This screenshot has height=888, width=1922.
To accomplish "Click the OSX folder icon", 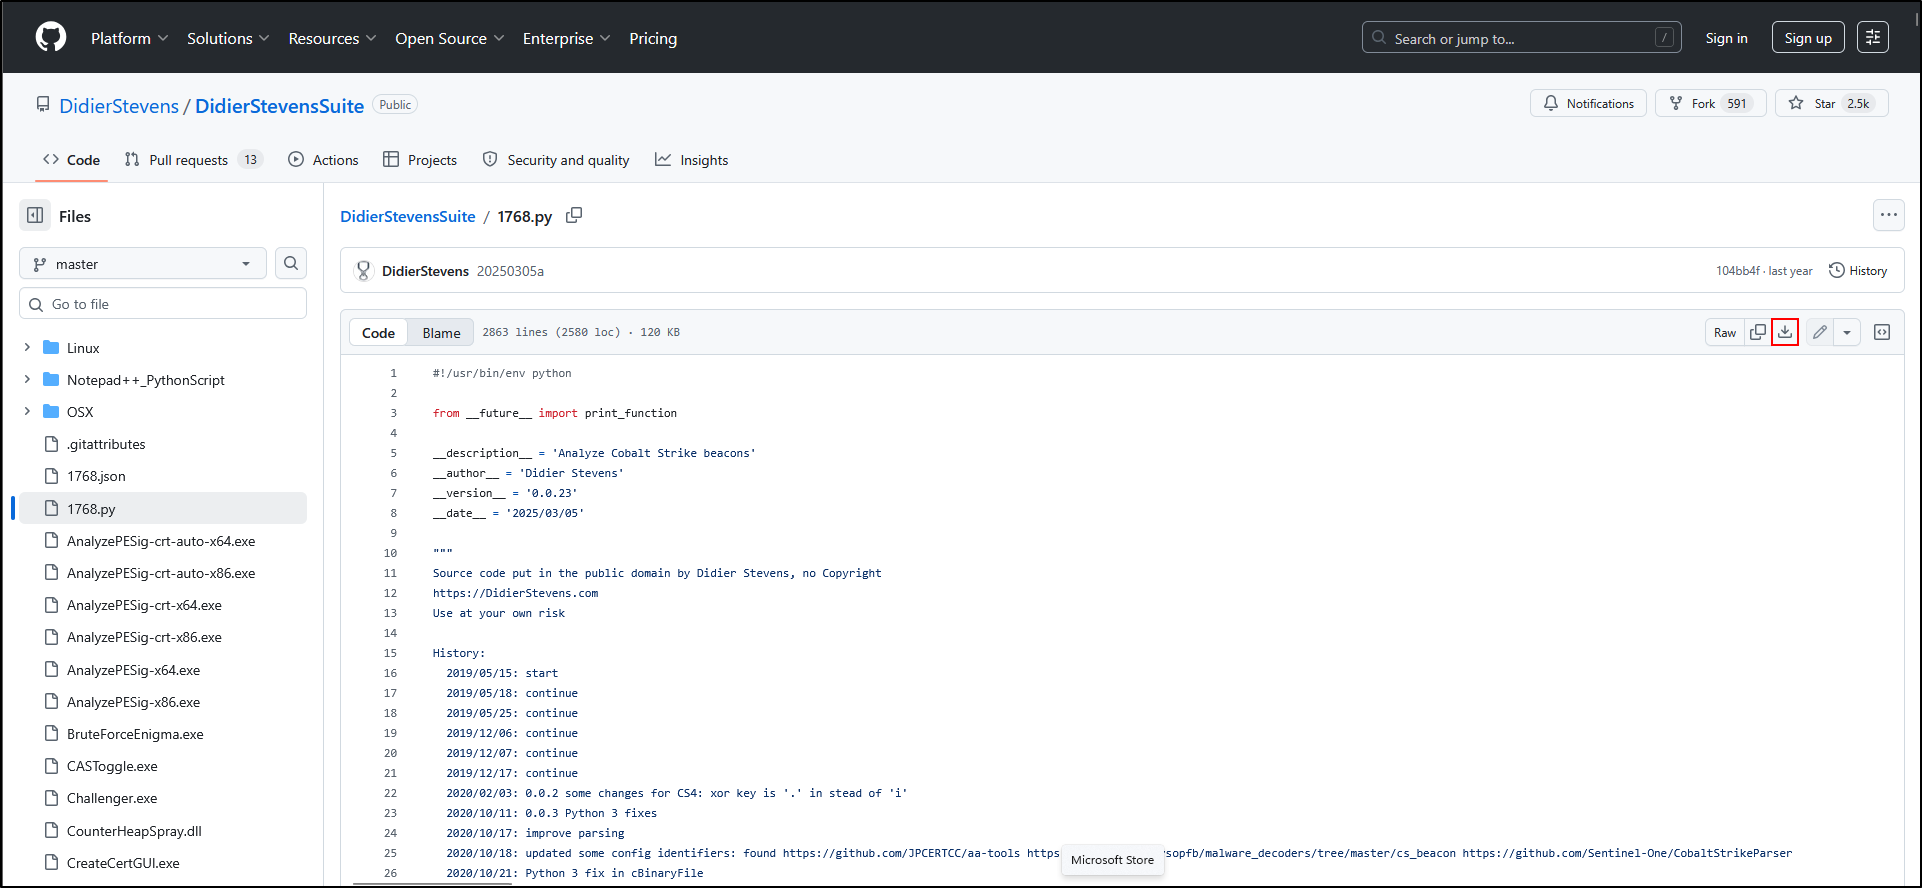I will [x=52, y=412].
